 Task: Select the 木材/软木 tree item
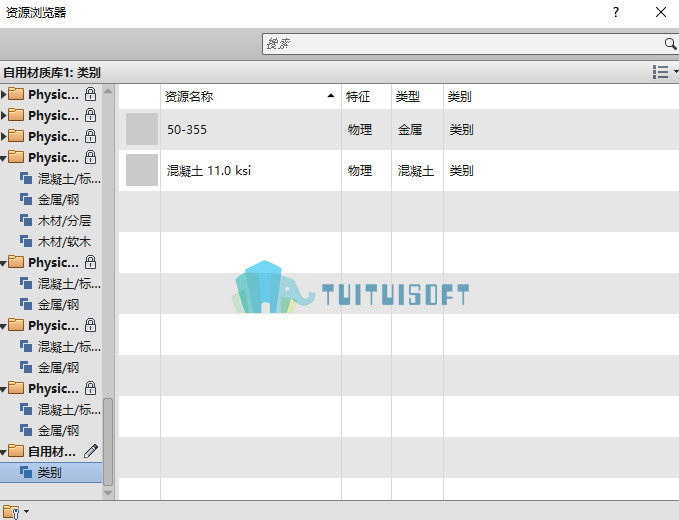click(x=64, y=242)
